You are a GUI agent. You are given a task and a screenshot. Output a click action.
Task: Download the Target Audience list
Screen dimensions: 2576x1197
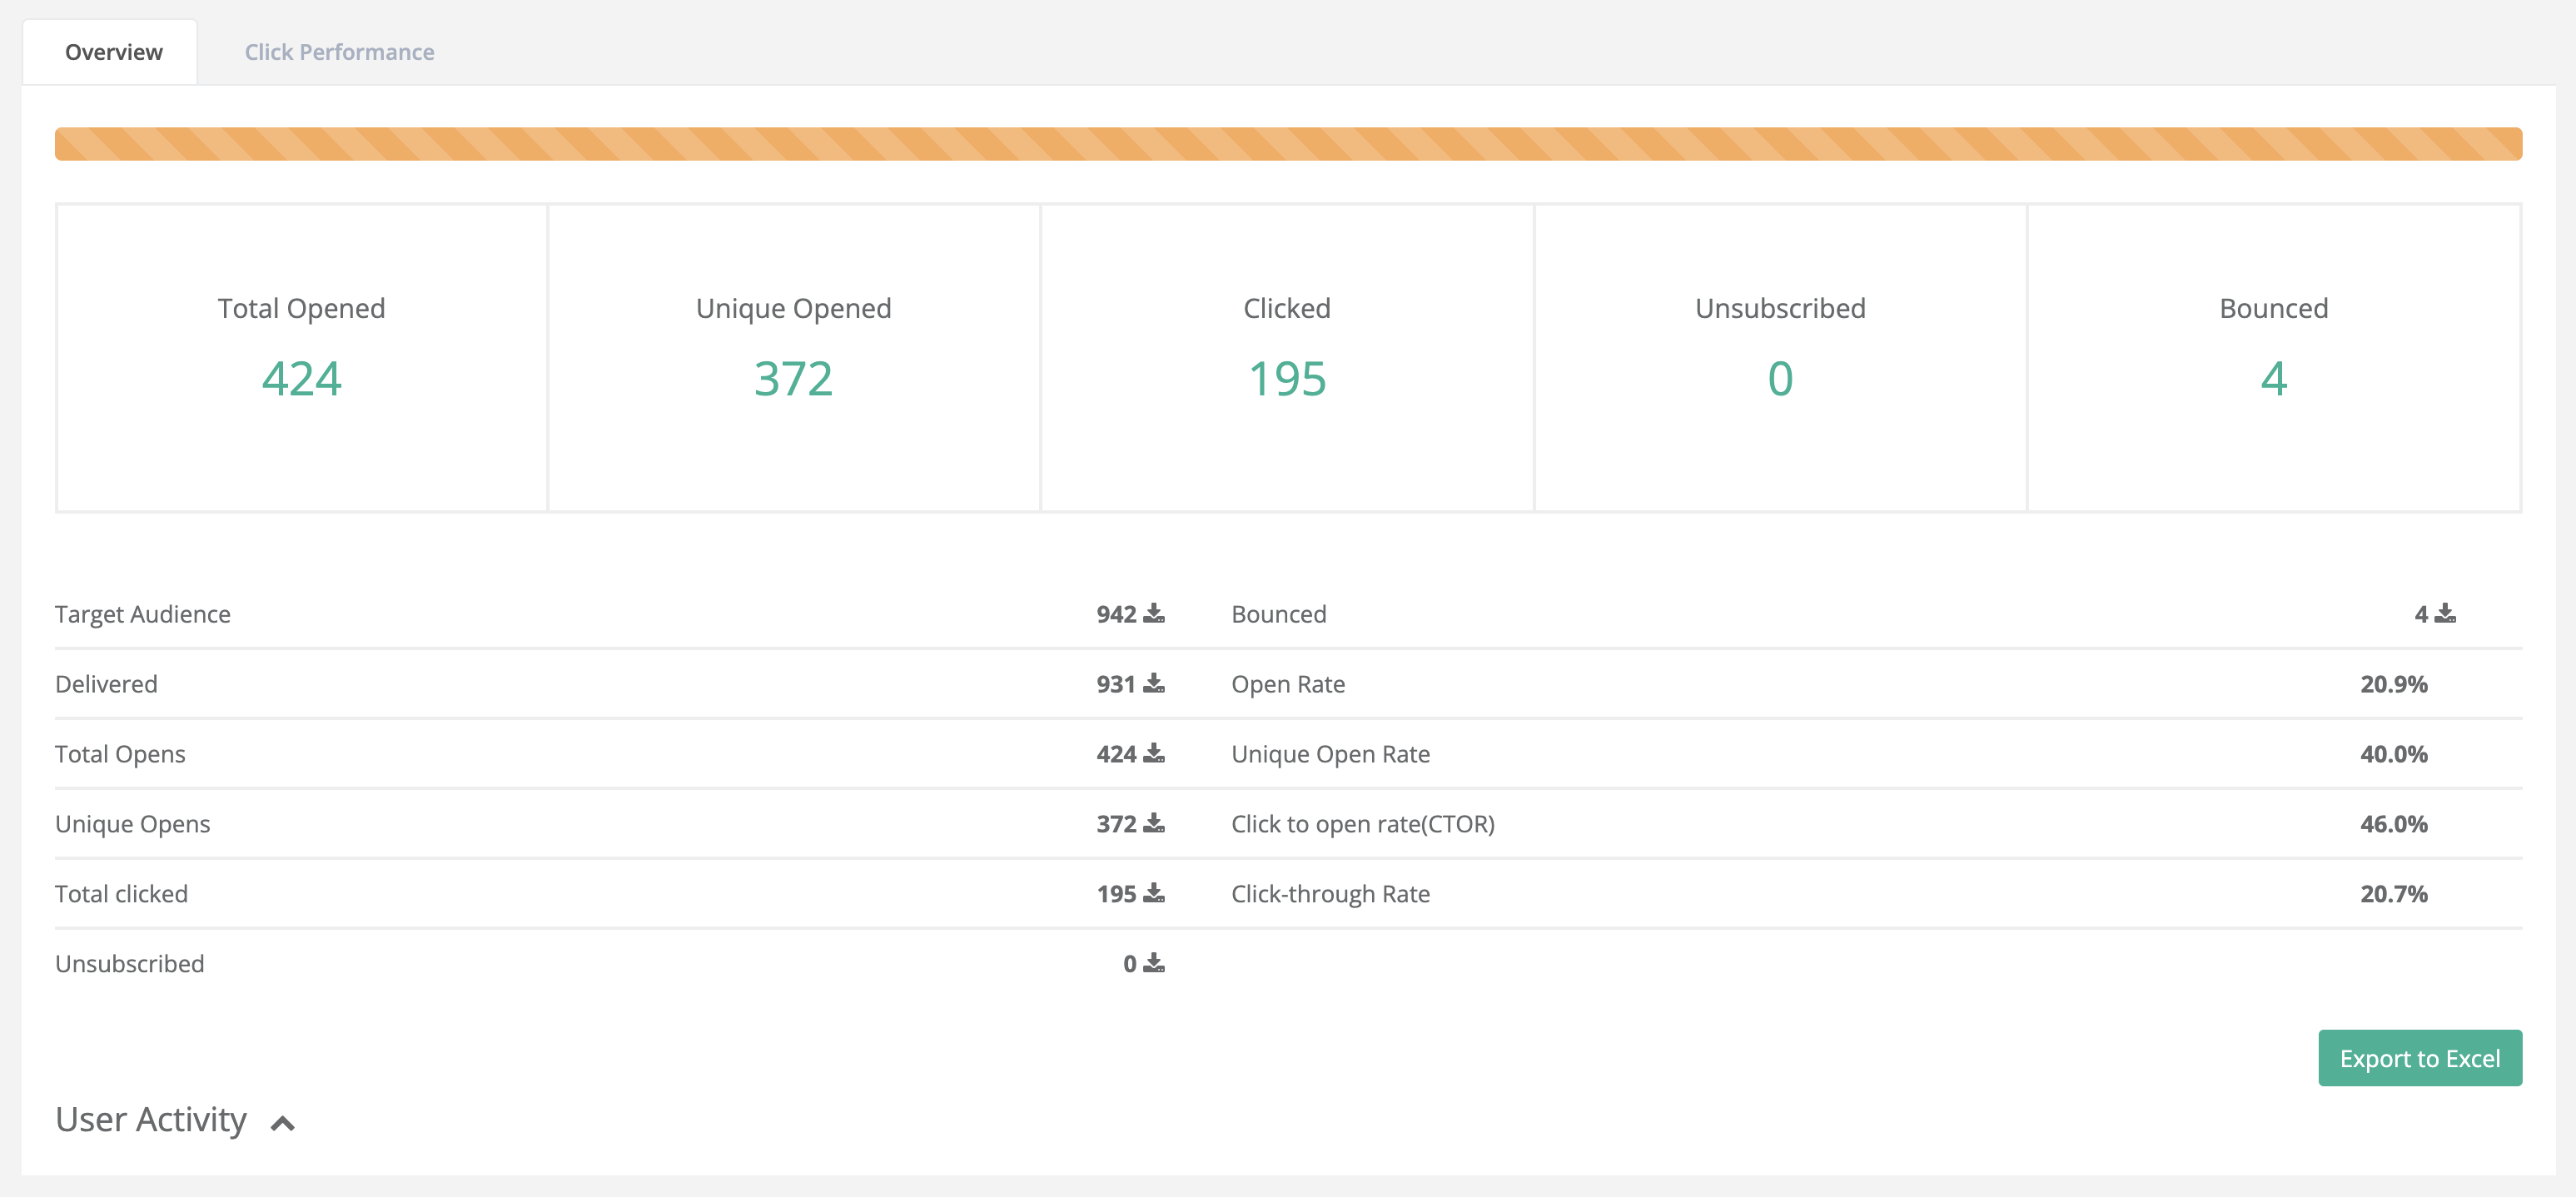[x=1154, y=613]
